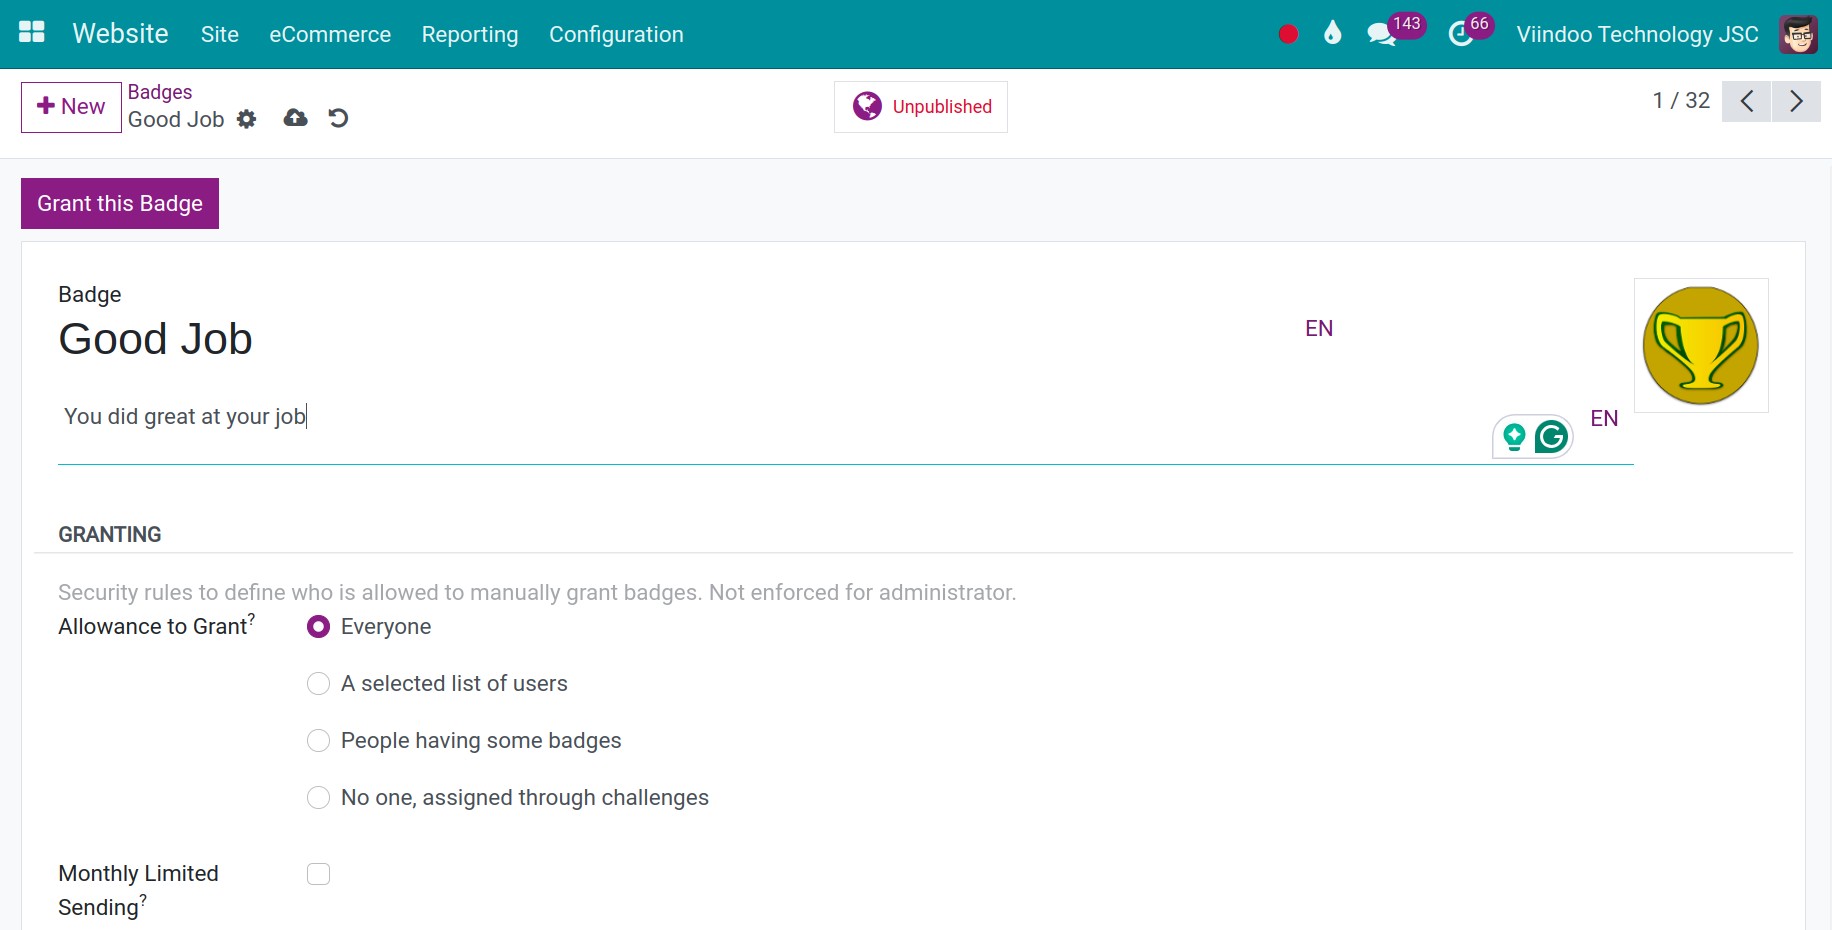Click the red recording dot icon

[x=1288, y=34]
